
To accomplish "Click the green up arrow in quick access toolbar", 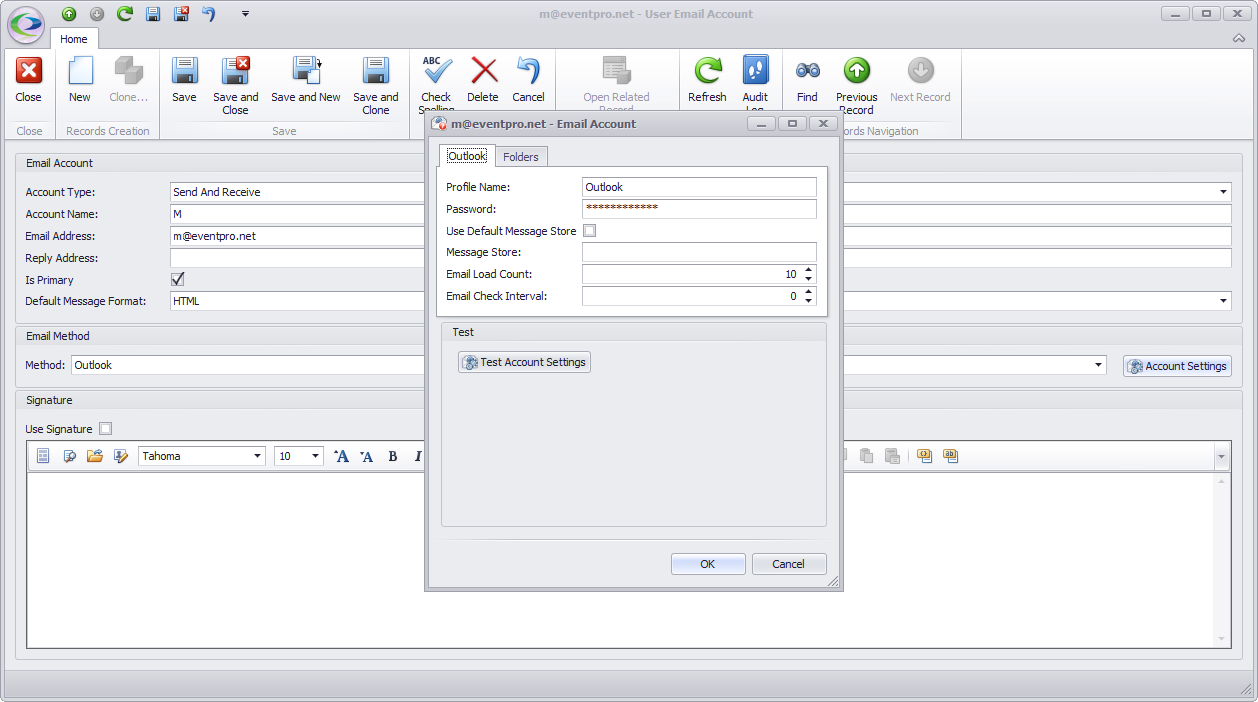I will pos(69,14).
